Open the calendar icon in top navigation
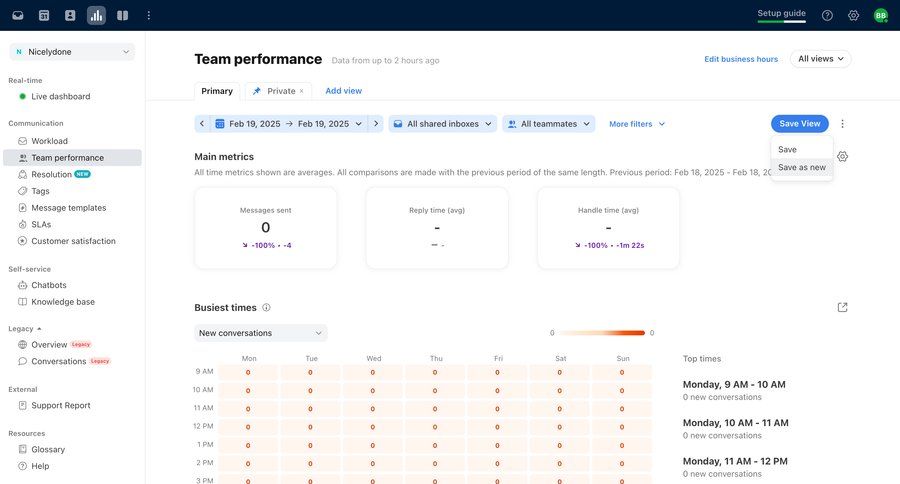The width and height of the screenshot is (900, 484). (x=44, y=15)
